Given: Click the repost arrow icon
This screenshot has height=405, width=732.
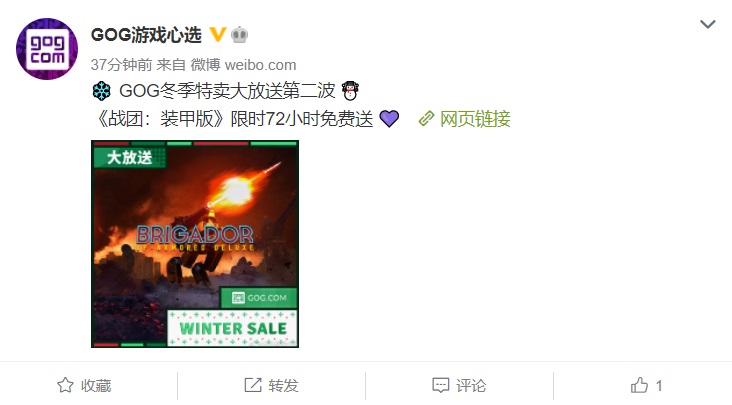Looking at the screenshot, I should 253,385.
